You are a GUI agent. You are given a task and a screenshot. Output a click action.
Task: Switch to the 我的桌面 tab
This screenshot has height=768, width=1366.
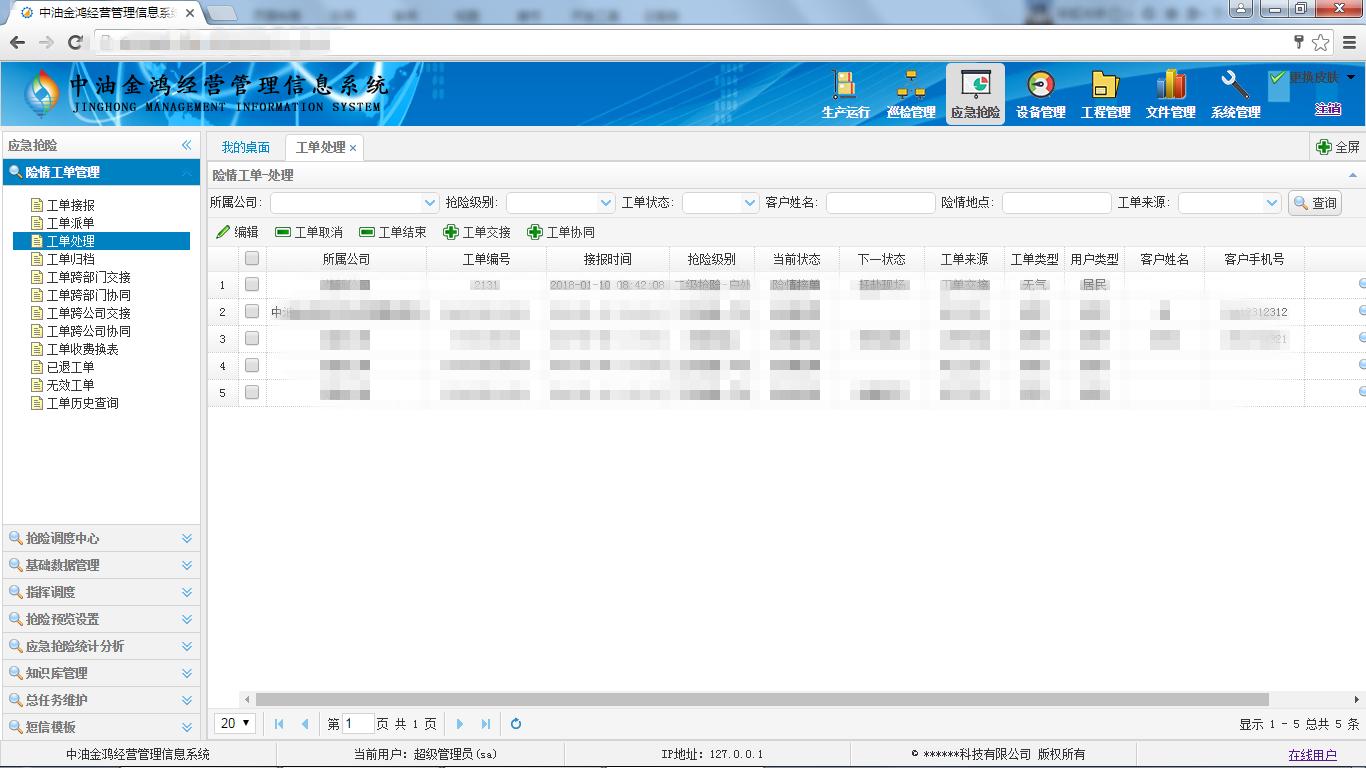(x=246, y=147)
